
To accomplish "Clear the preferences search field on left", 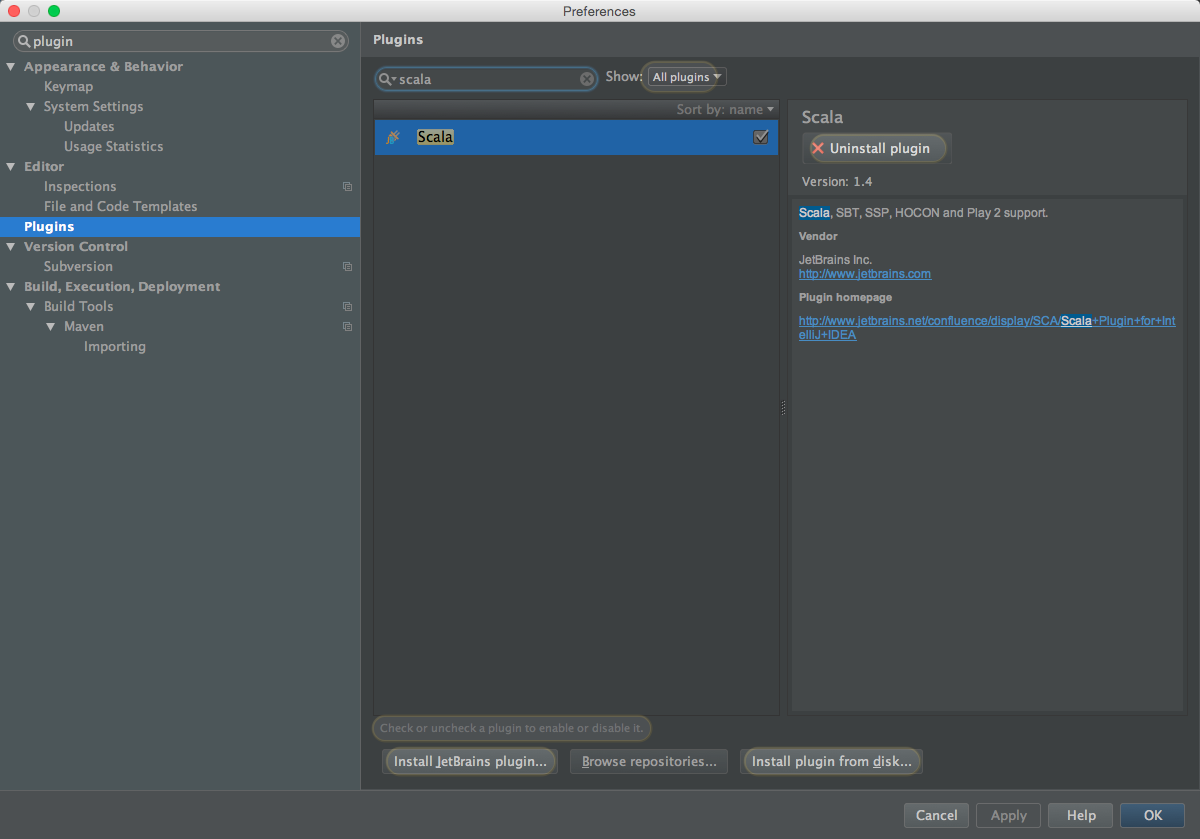I will (x=338, y=41).
